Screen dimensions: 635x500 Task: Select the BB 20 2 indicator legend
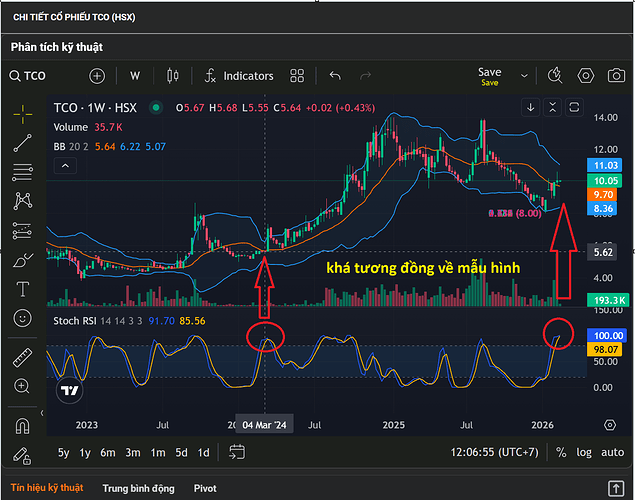pyautogui.click(x=71, y=147)
